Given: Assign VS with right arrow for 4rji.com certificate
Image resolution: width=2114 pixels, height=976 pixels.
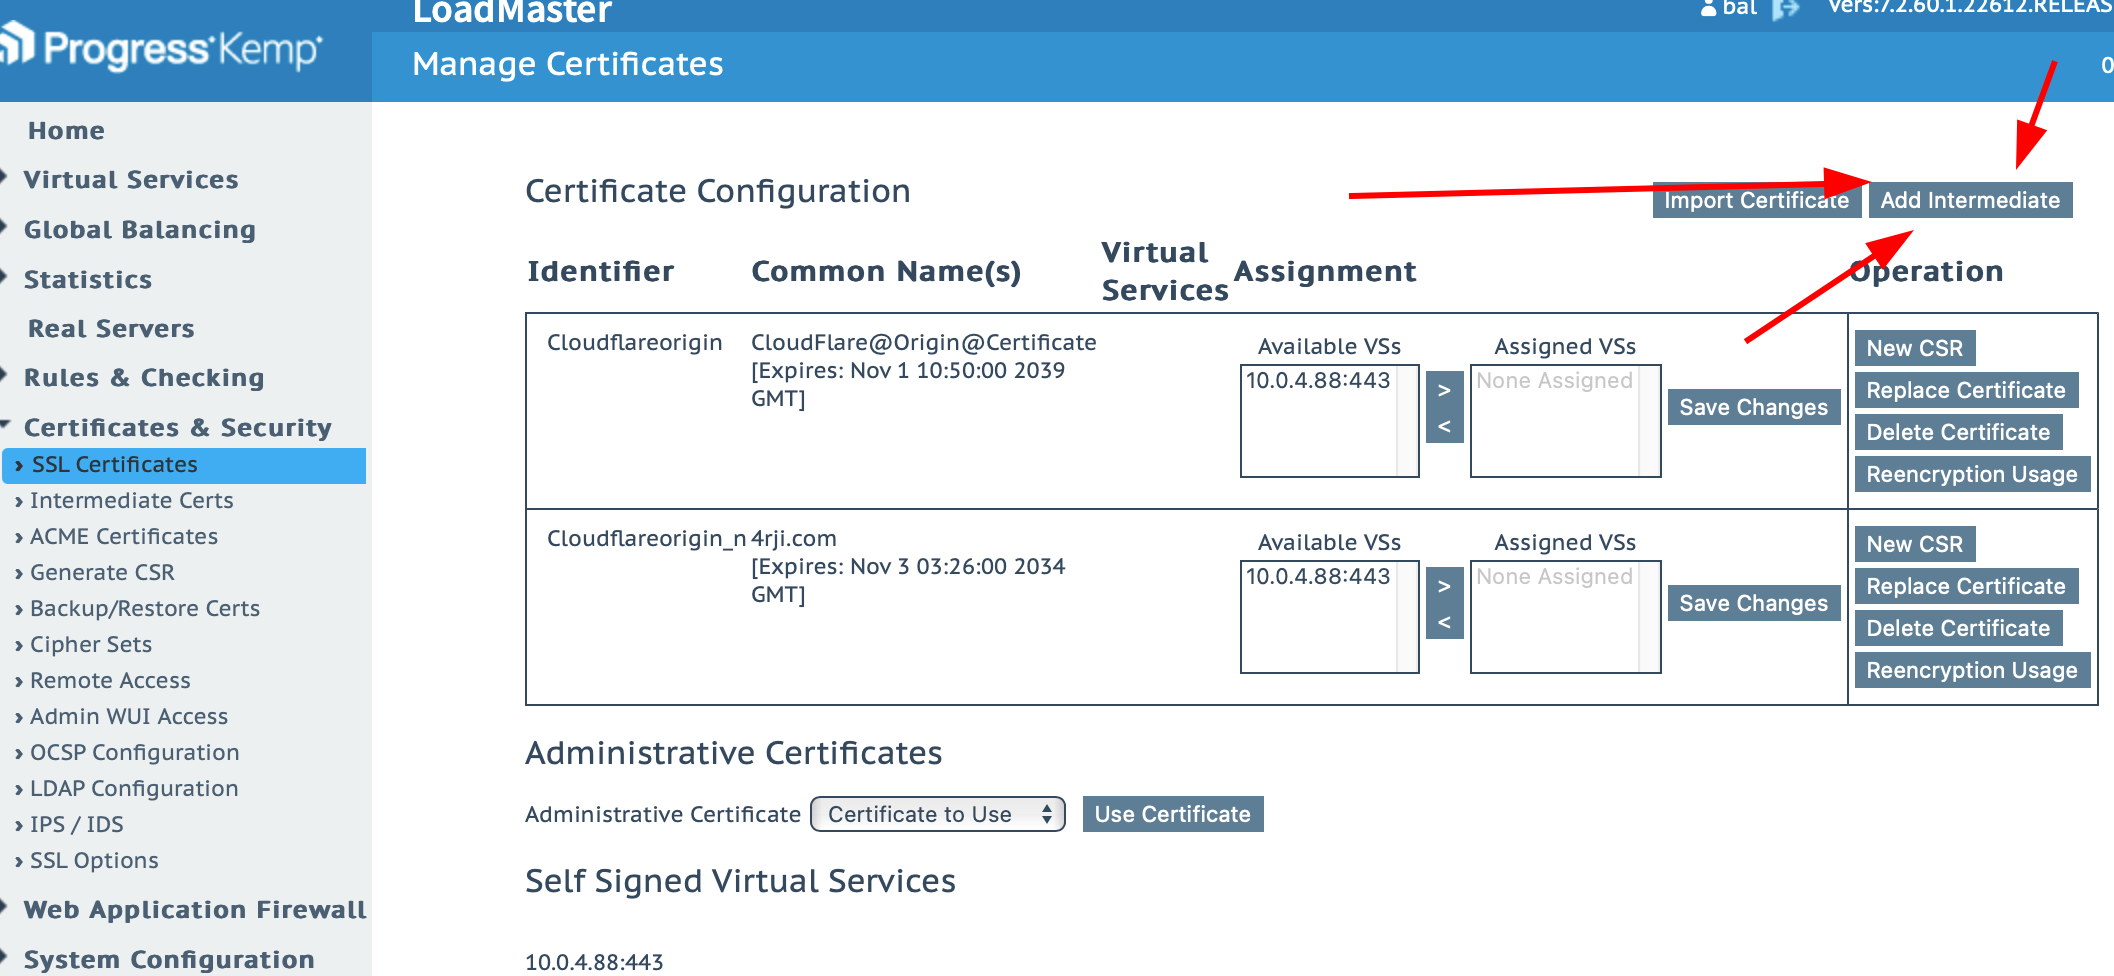Looking at the screenshot, I should pyautogui.click(x=1444, y=586).
